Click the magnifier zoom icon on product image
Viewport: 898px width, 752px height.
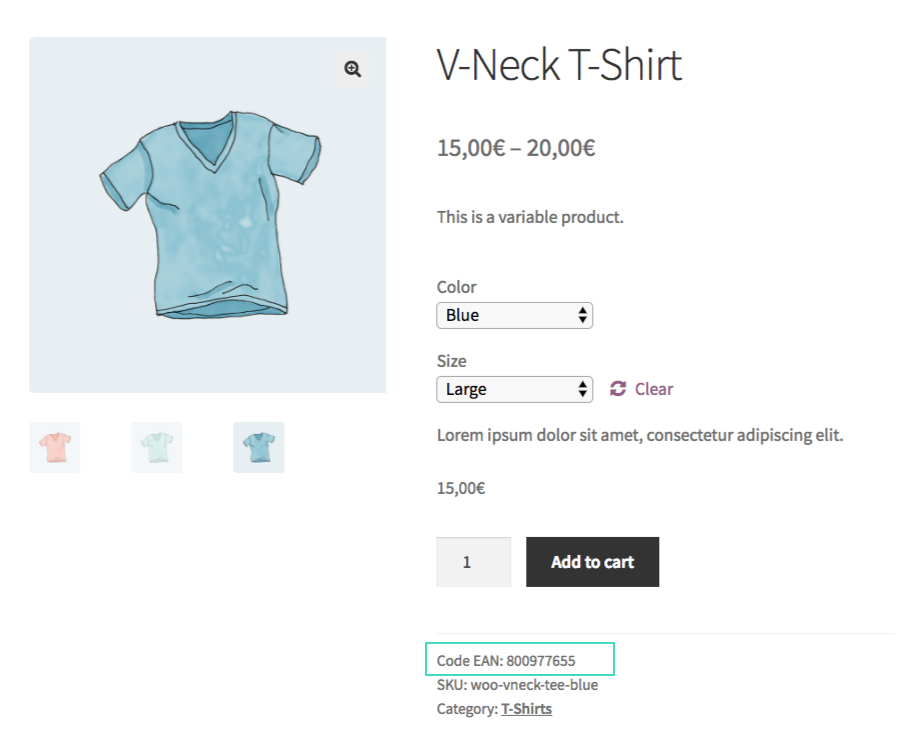coord(352,69)
